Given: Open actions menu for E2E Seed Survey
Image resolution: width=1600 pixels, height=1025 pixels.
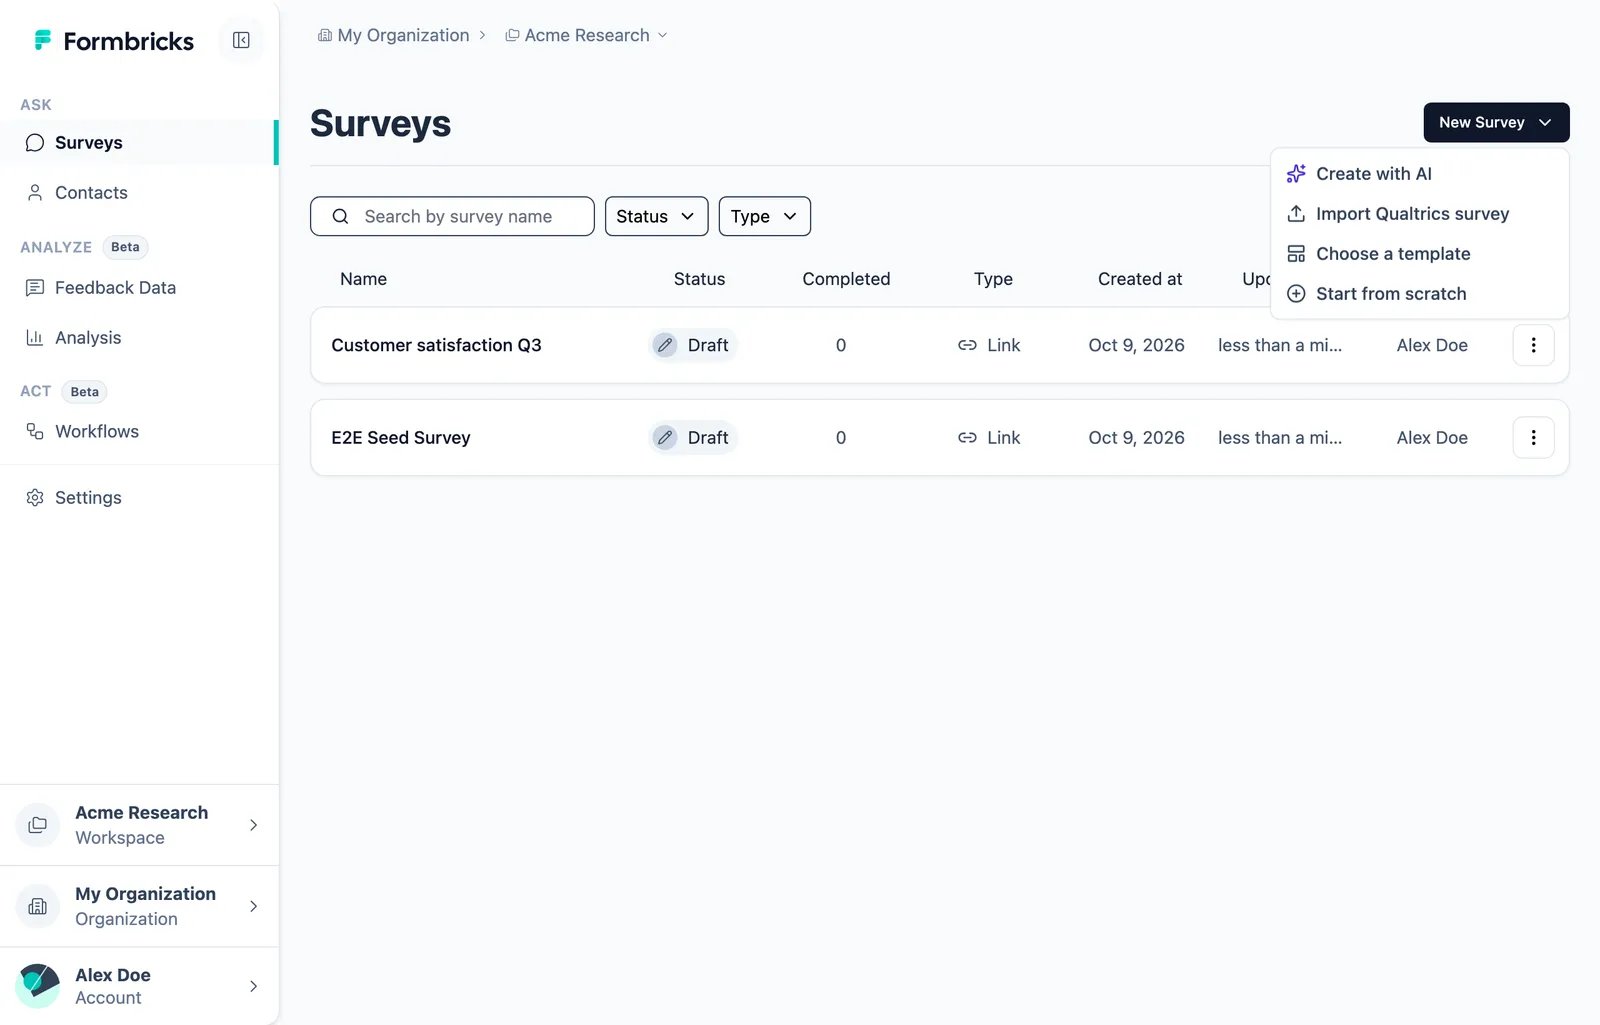Looking at the screenshot, I should 1533,437.
